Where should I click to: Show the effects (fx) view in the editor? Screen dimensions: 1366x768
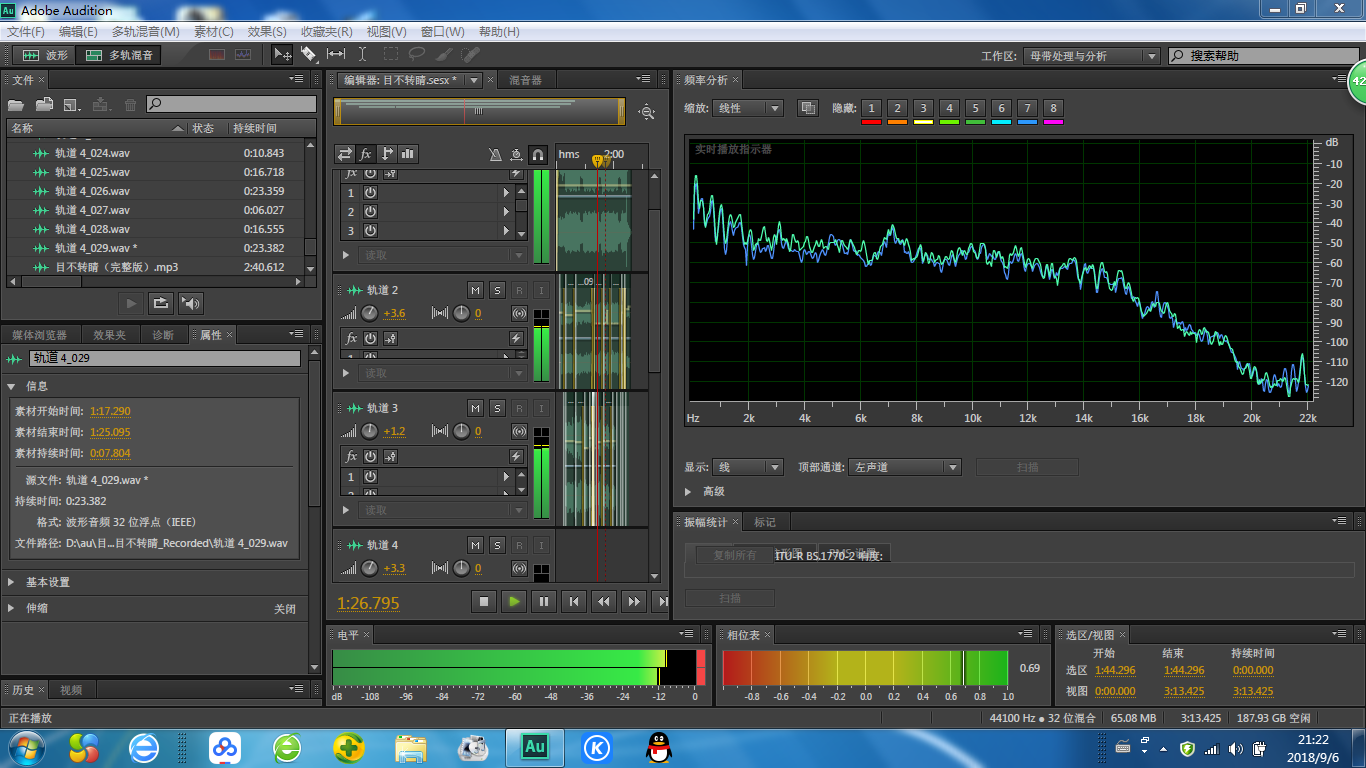pos(366,154)
